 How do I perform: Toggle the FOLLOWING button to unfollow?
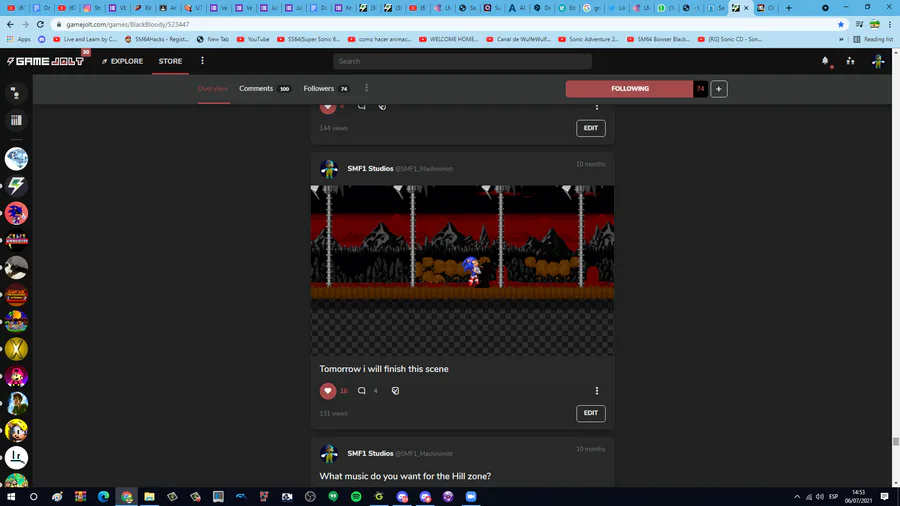click(x=629, y=89)
